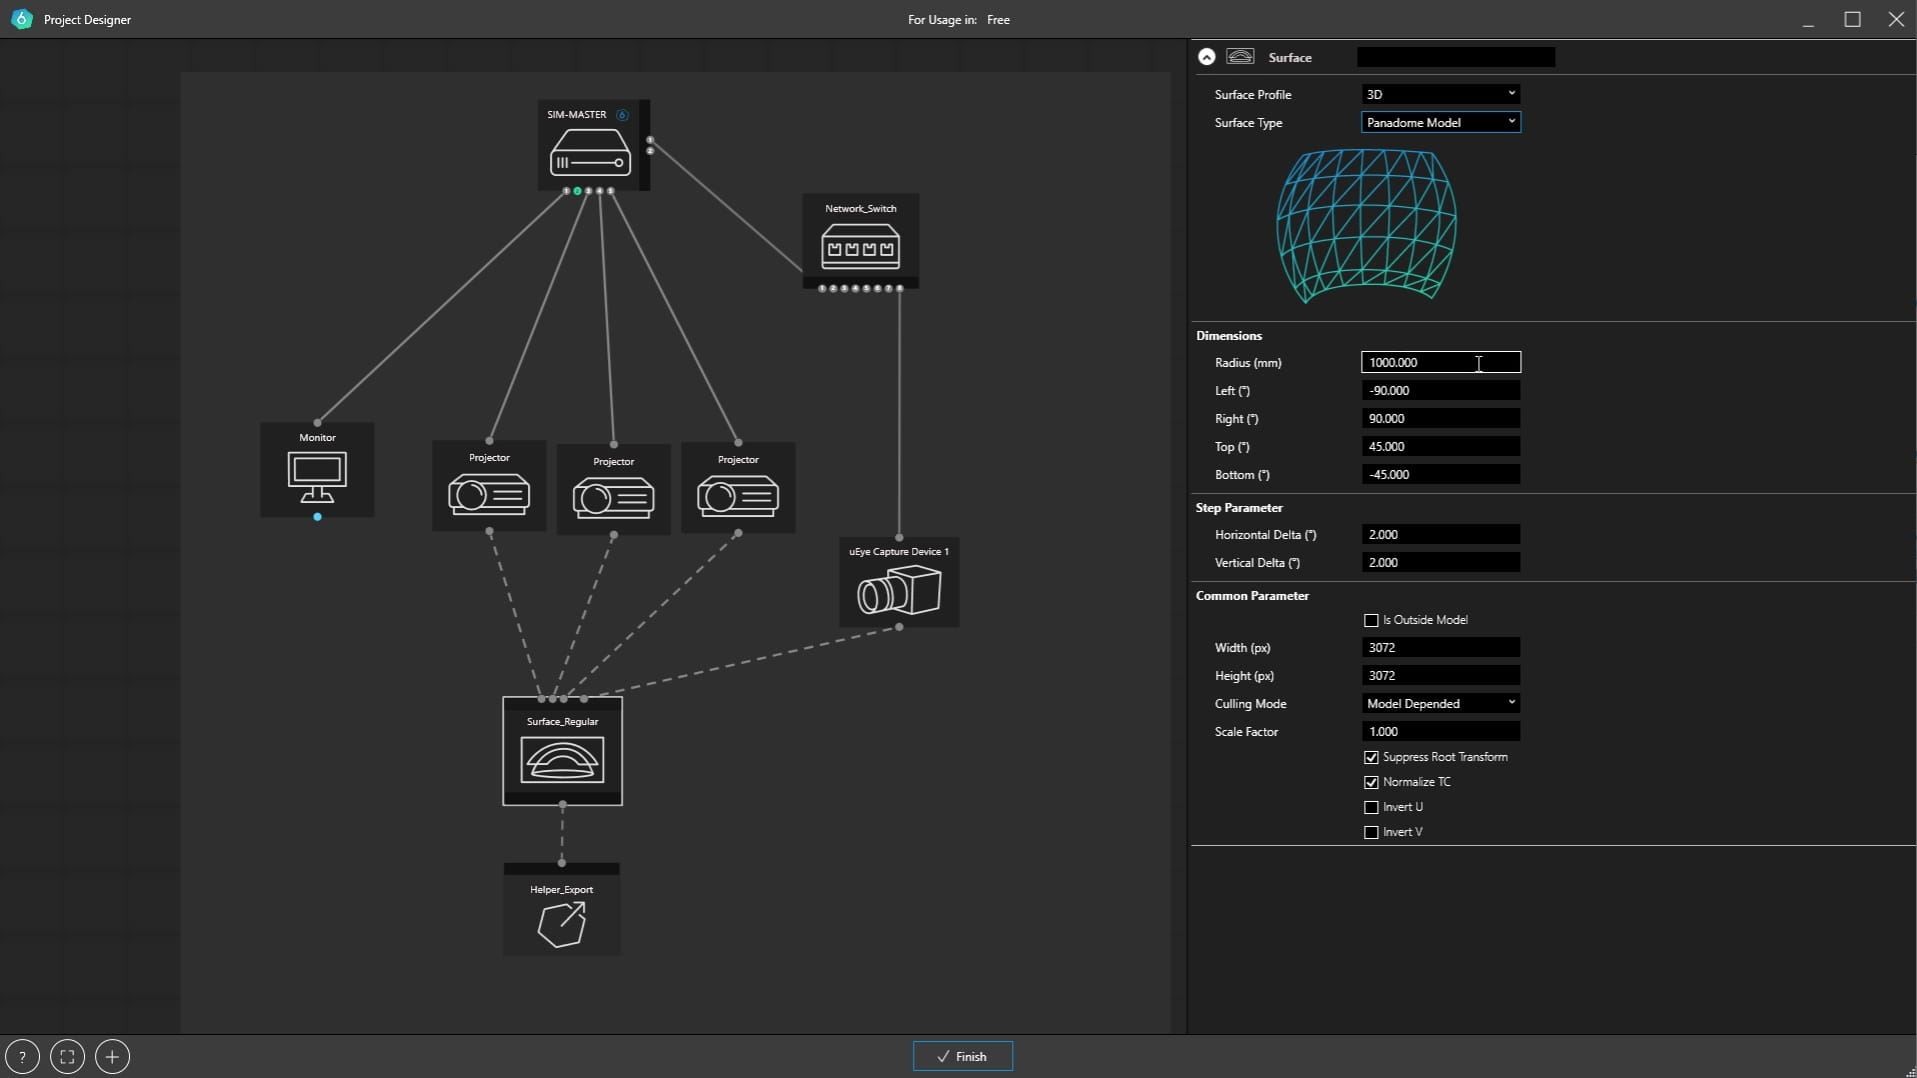Click the add node plus icon

112,1056
